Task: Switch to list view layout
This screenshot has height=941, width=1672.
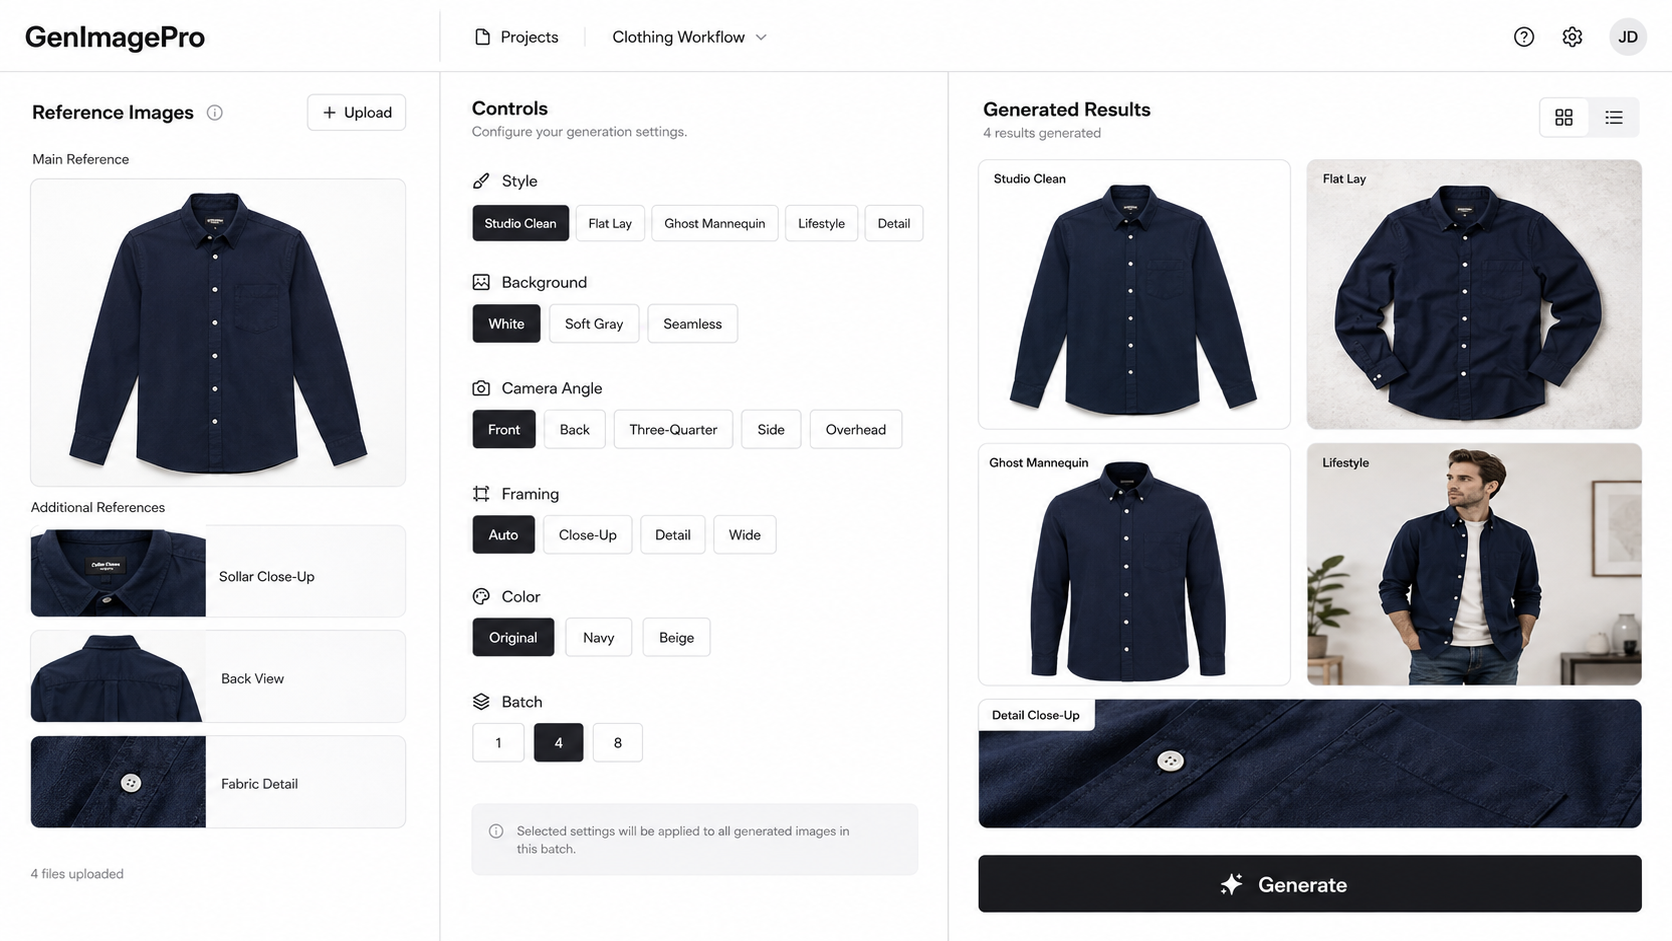Action: click(x=1614, y=117)
